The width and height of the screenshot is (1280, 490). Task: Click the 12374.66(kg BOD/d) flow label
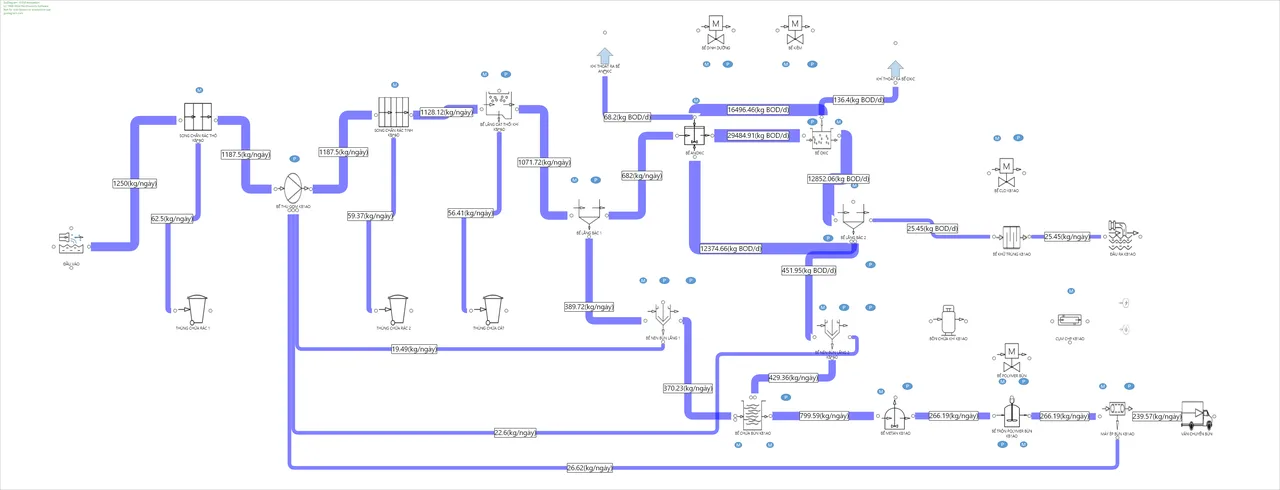click(x=733, y=248)
